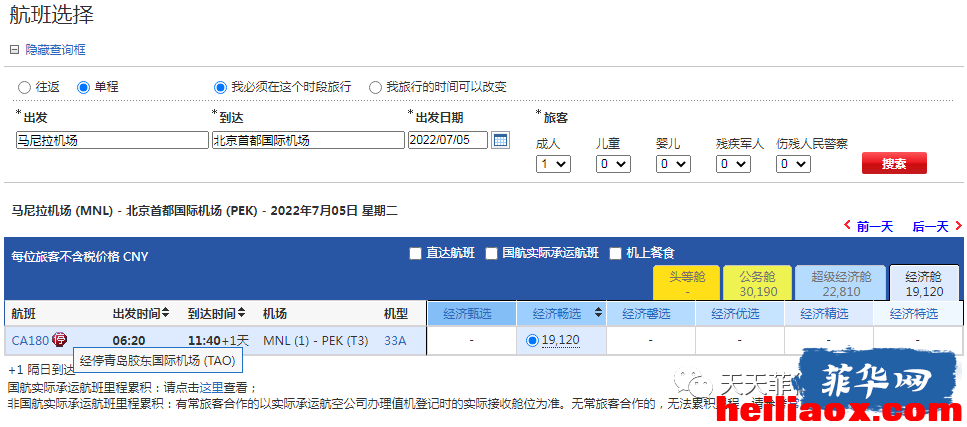Choose 我旅行的时间可以改变 radio option
The height and width of the screenshot is (427, 967).
pos(375,88)
